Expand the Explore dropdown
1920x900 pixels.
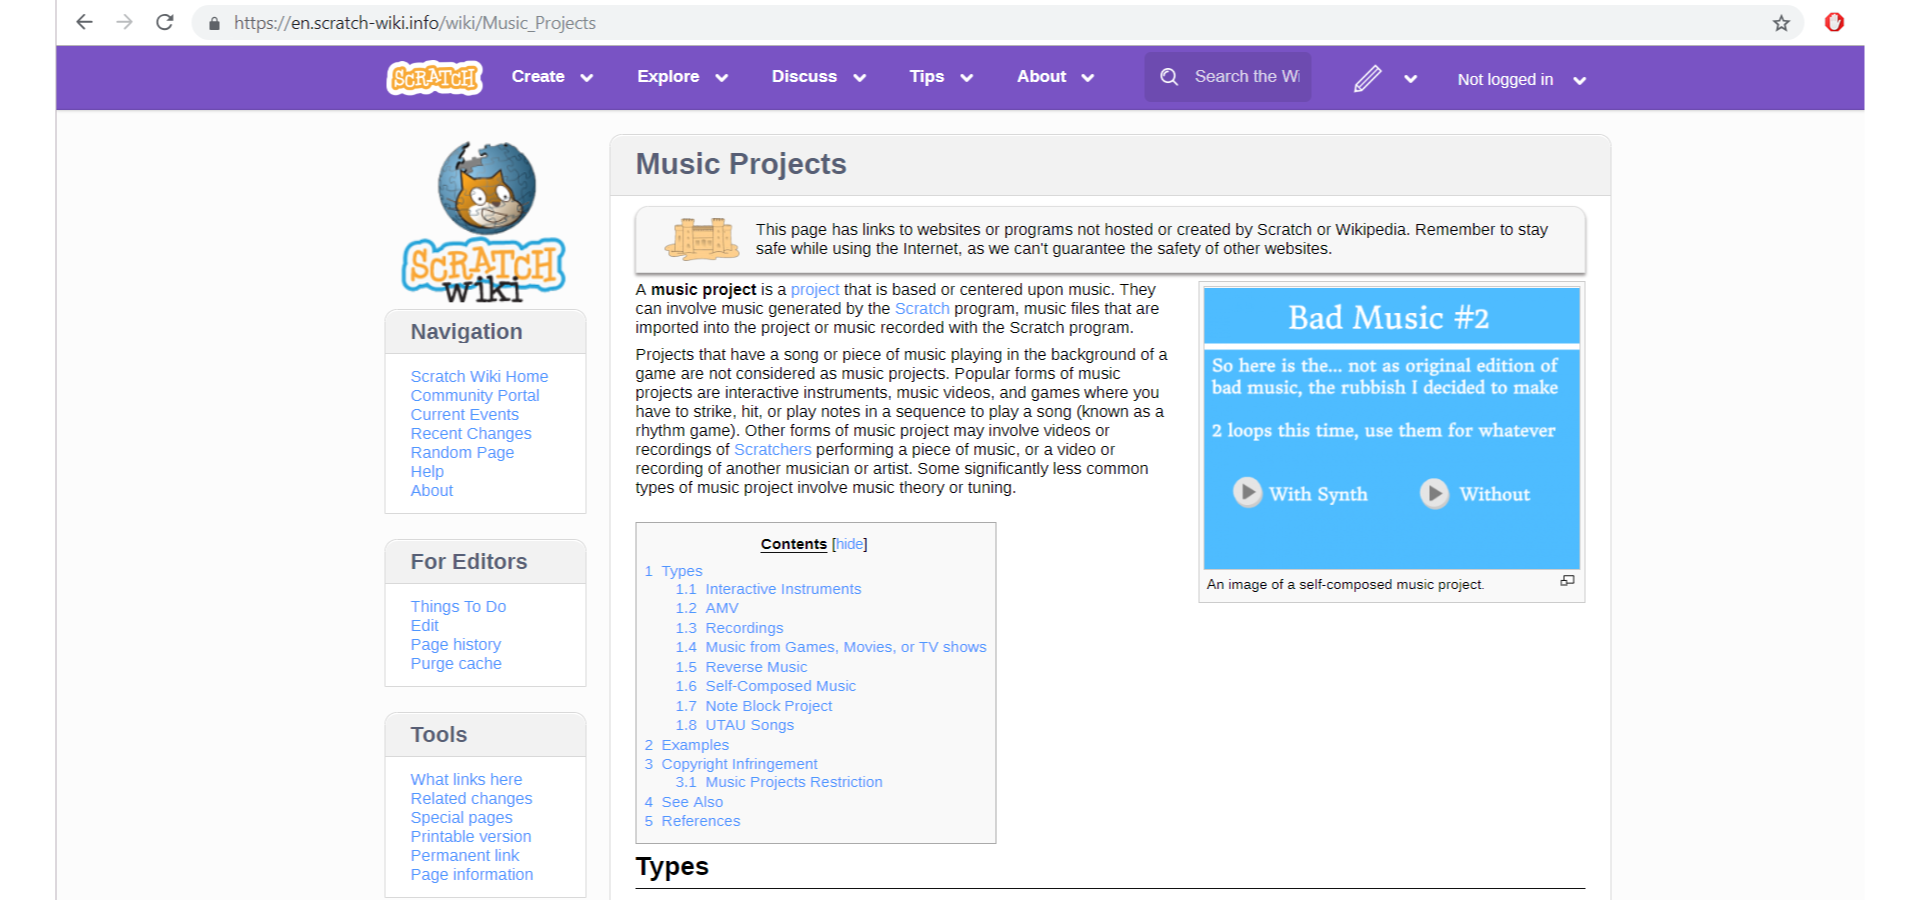coord(722,76)
